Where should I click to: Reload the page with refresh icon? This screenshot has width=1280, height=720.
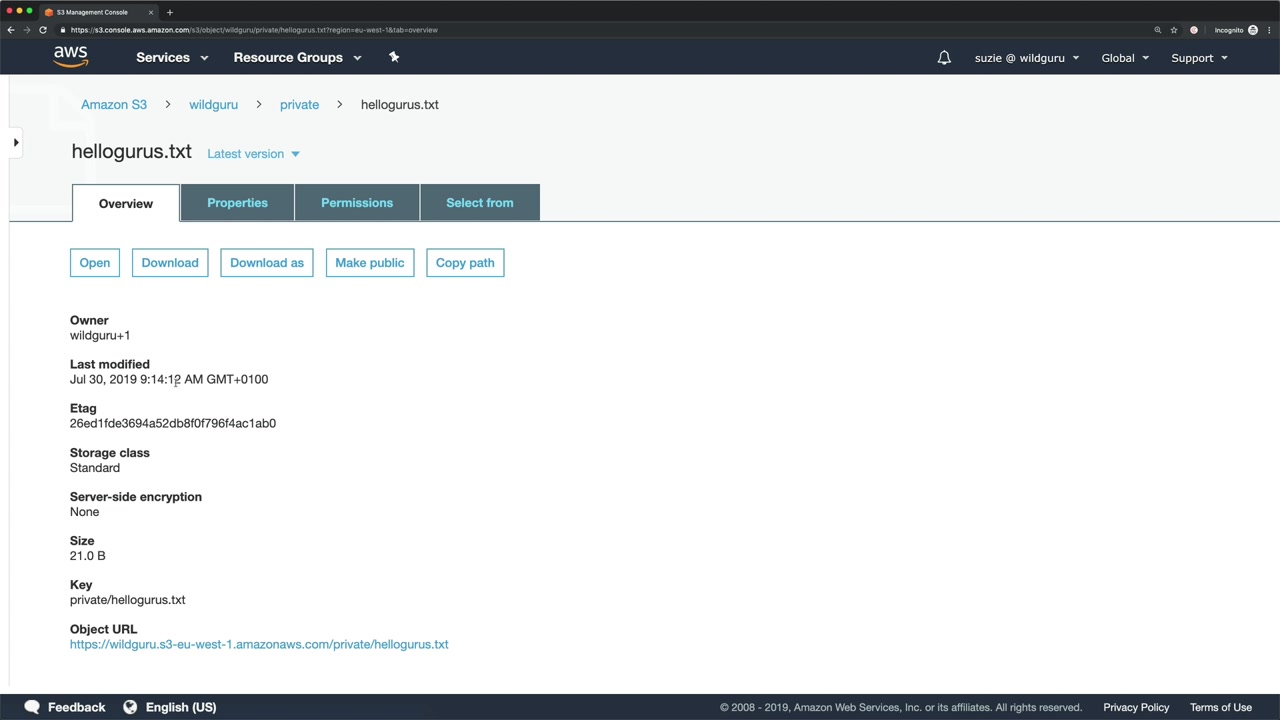pos(43,30)
